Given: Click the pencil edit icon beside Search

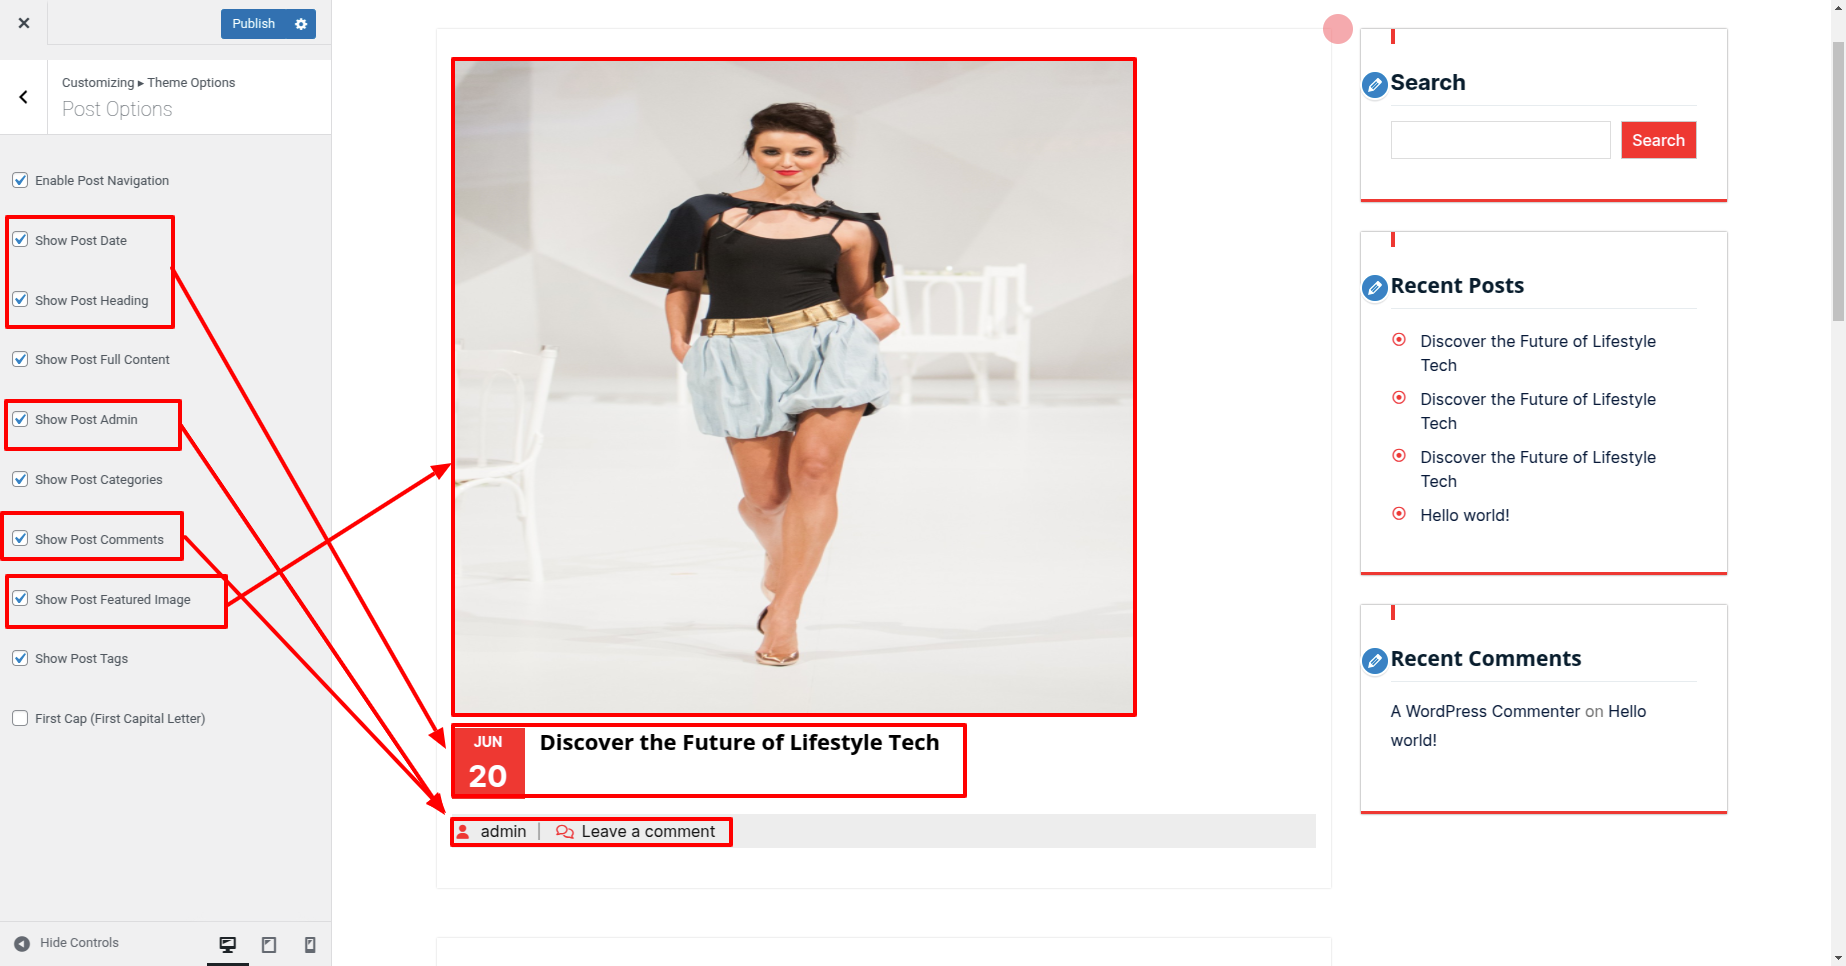Looking at the screenshot, I should [1375, 85].
